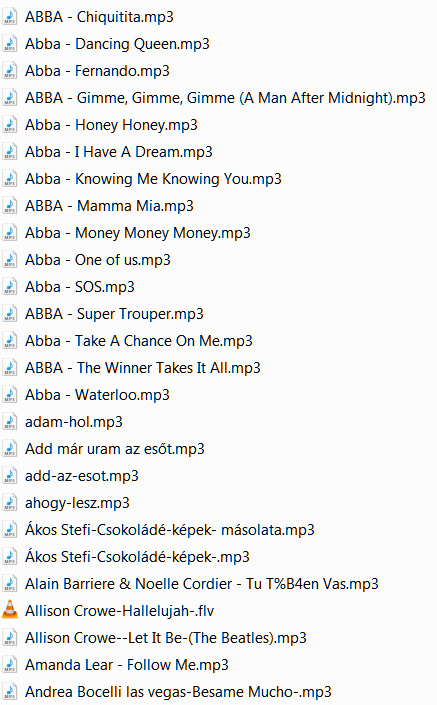437x705 pixels.
Task: Select Abba - I Have A Dream.mp3
Action: [x=119, y=152]
